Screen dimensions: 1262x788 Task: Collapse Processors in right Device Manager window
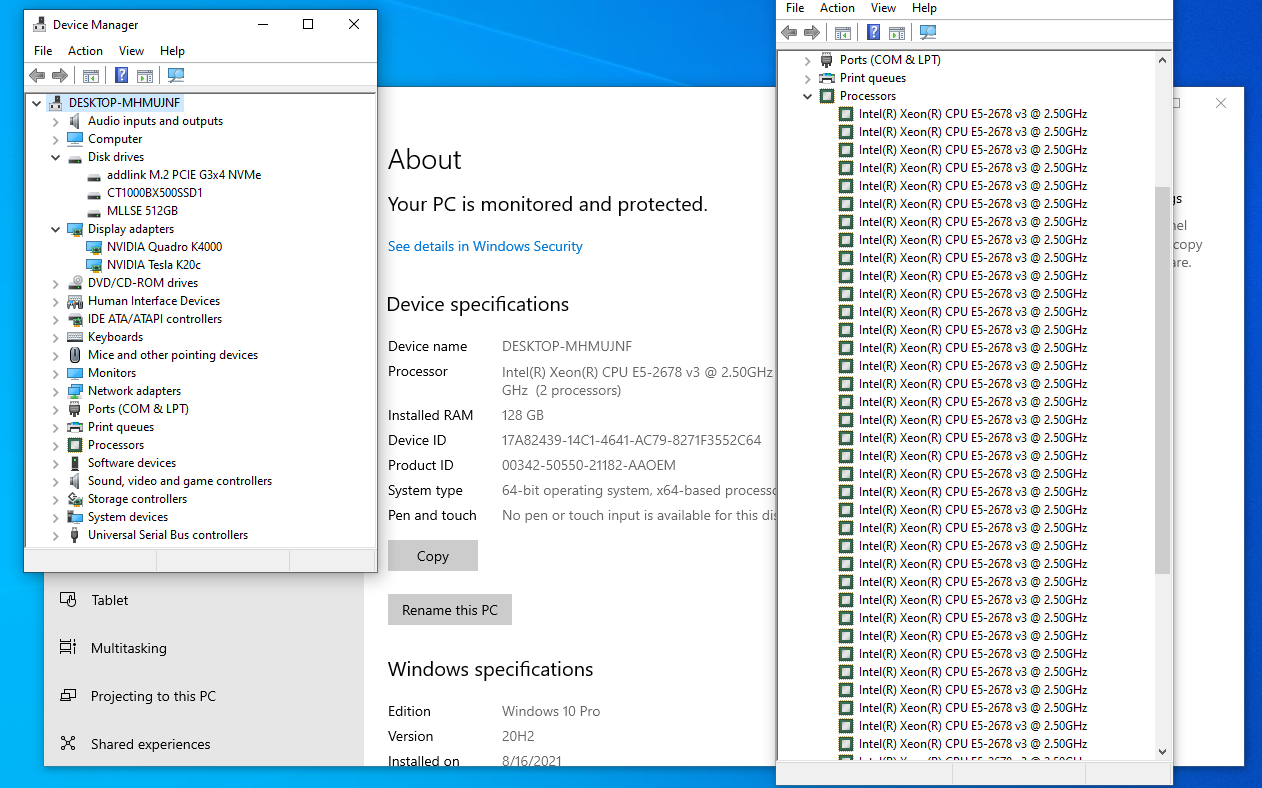pos(808,96)
